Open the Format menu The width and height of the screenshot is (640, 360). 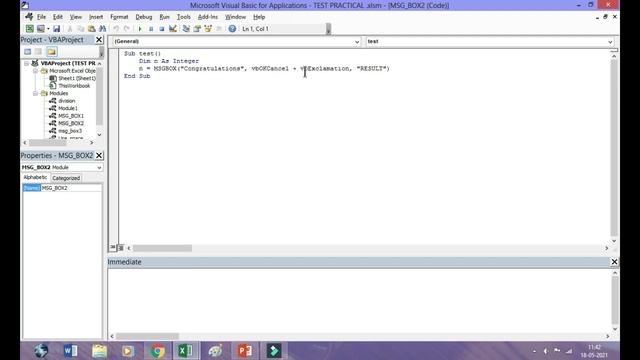(119, 17)
